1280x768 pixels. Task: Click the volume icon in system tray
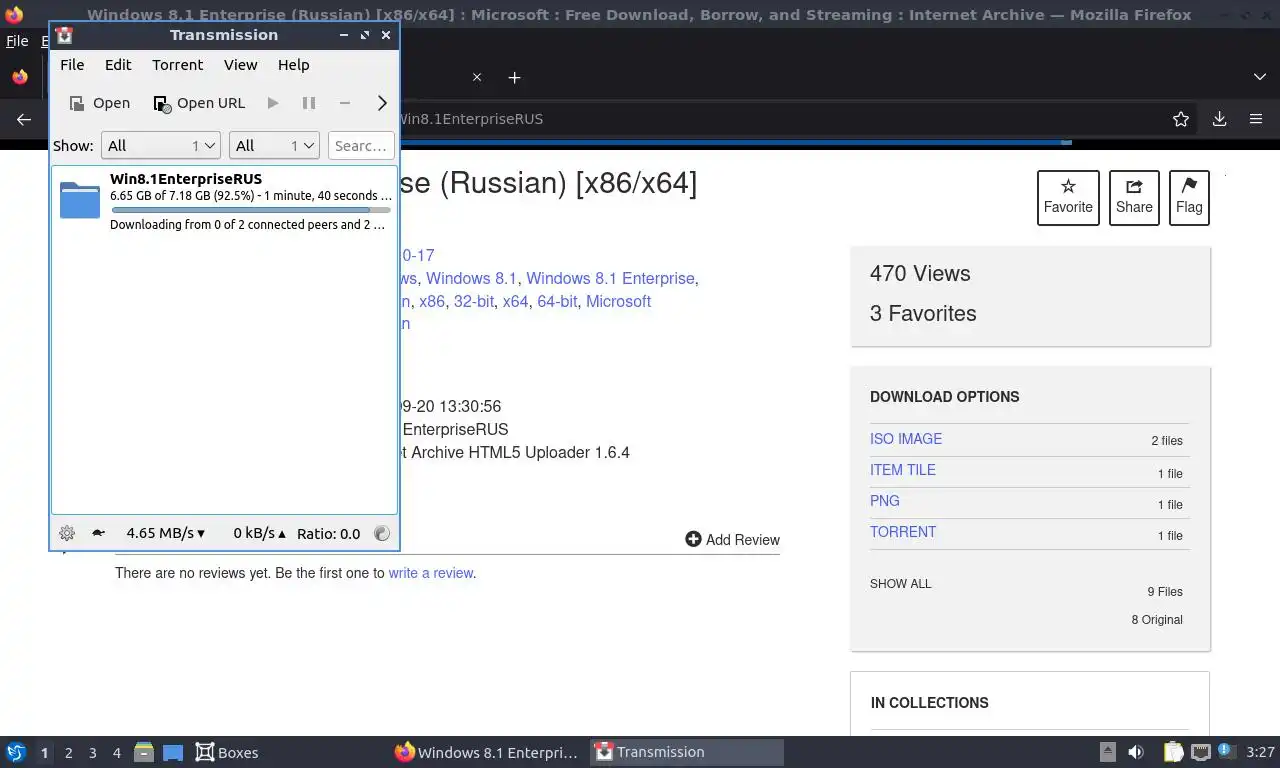pos(1136,752)
